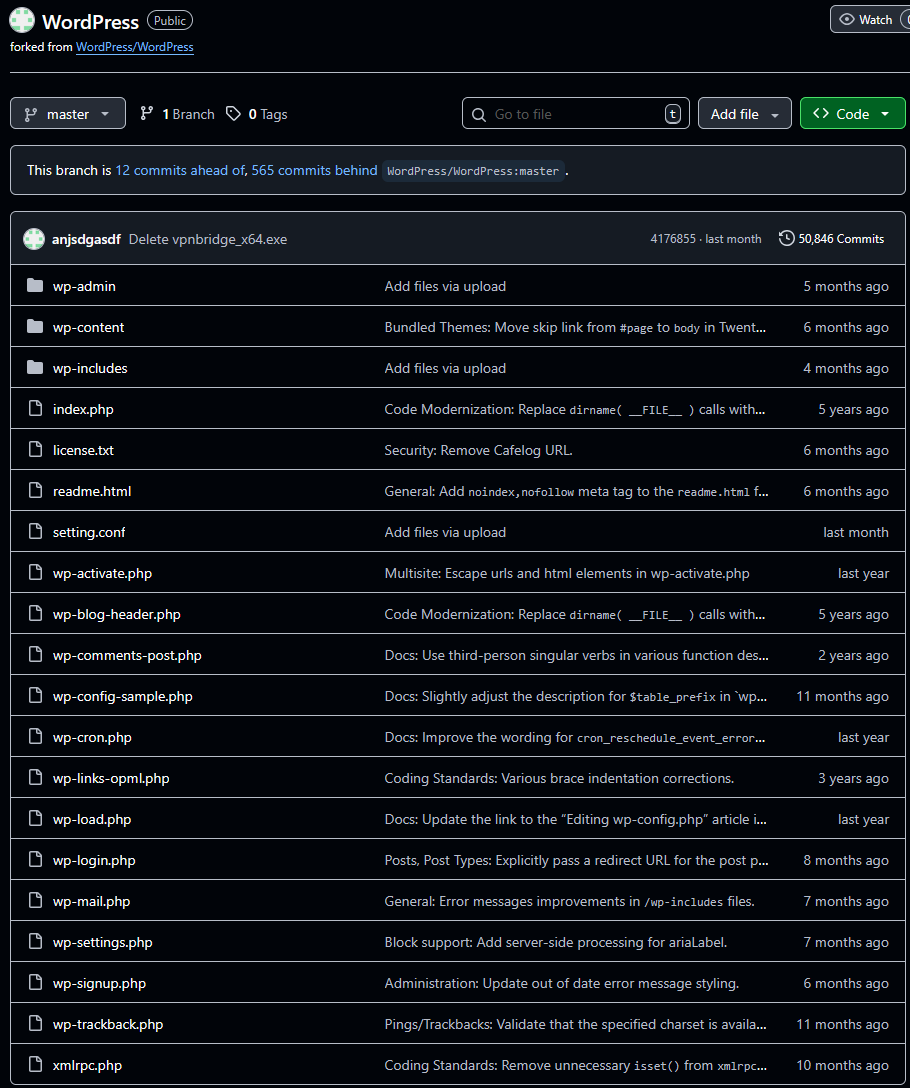Click the WordPress repository avatar icon
This screenshot has width=910, height=1088.
pos(22,20)
